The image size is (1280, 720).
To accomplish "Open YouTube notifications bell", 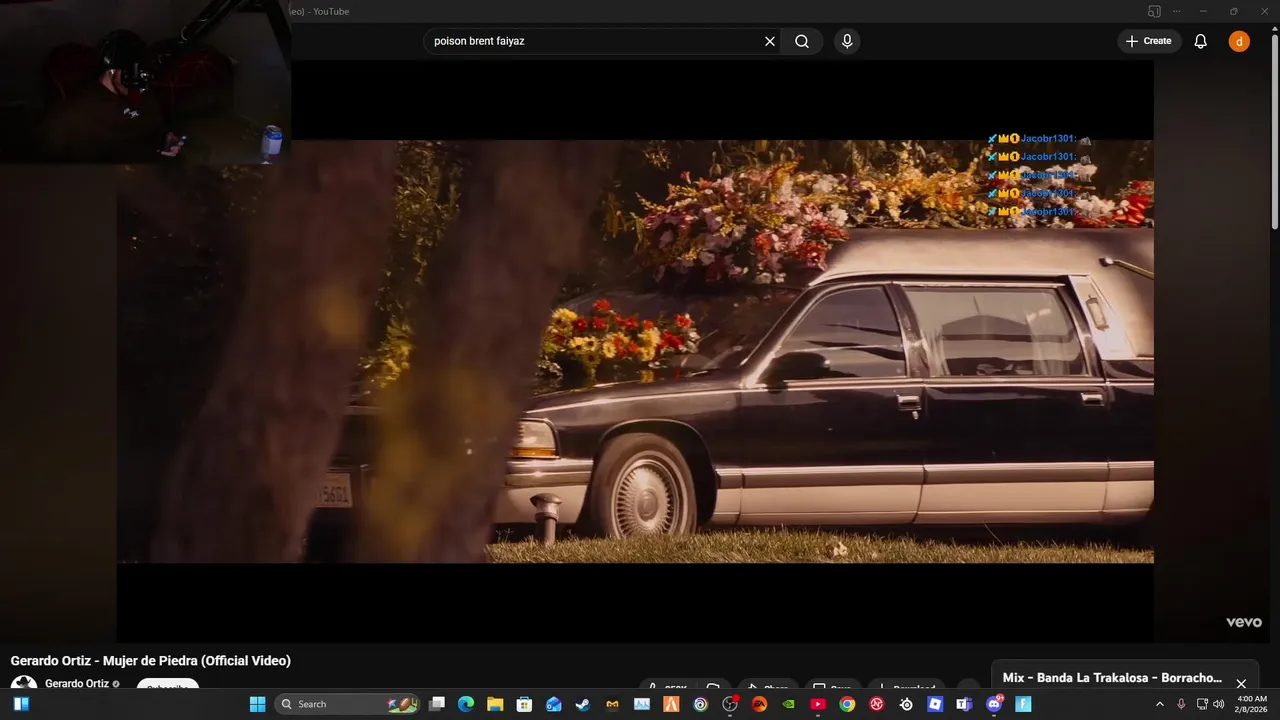I will click(1201, 41).
